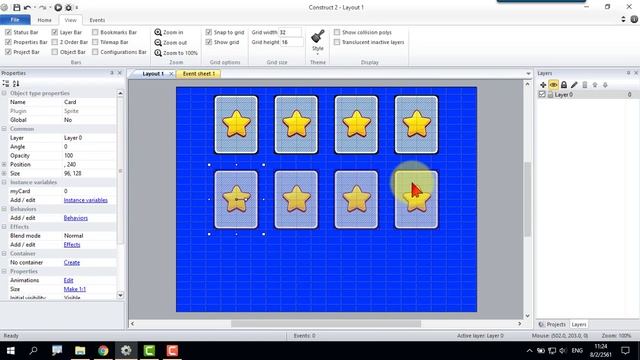The height and width of the screenshot is (360, 640).
Task: Collapse Object type properties section
Action: click(x=4, y=93)
